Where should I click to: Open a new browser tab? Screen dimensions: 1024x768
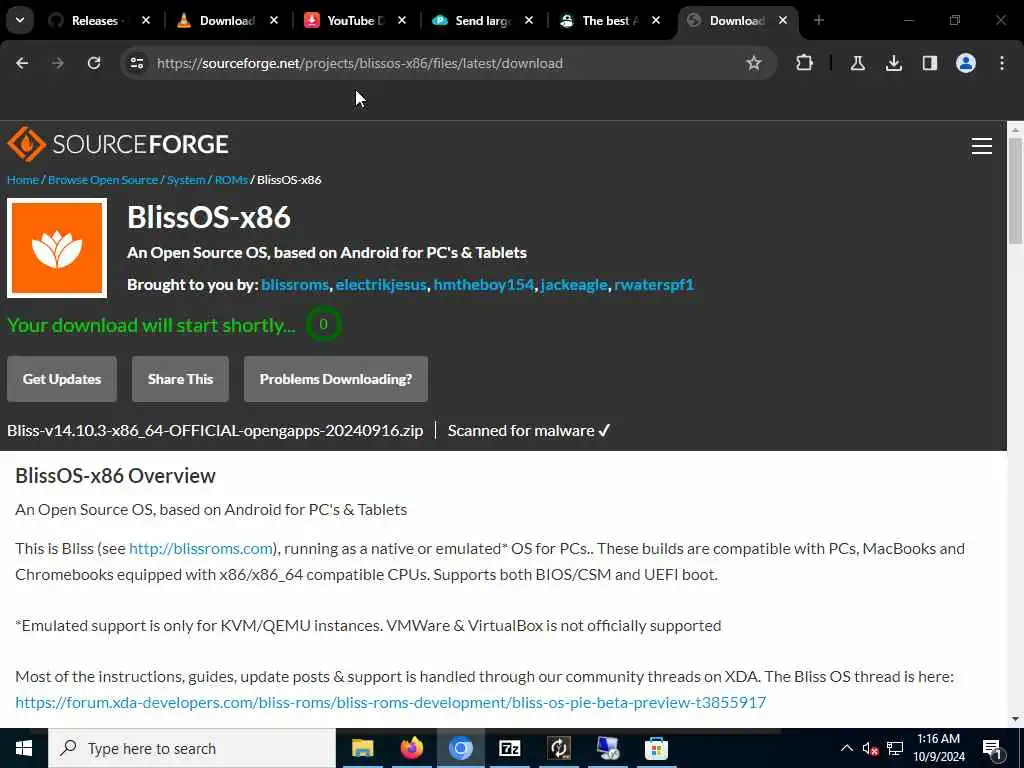pyautogui.click(x=818, y=21)
